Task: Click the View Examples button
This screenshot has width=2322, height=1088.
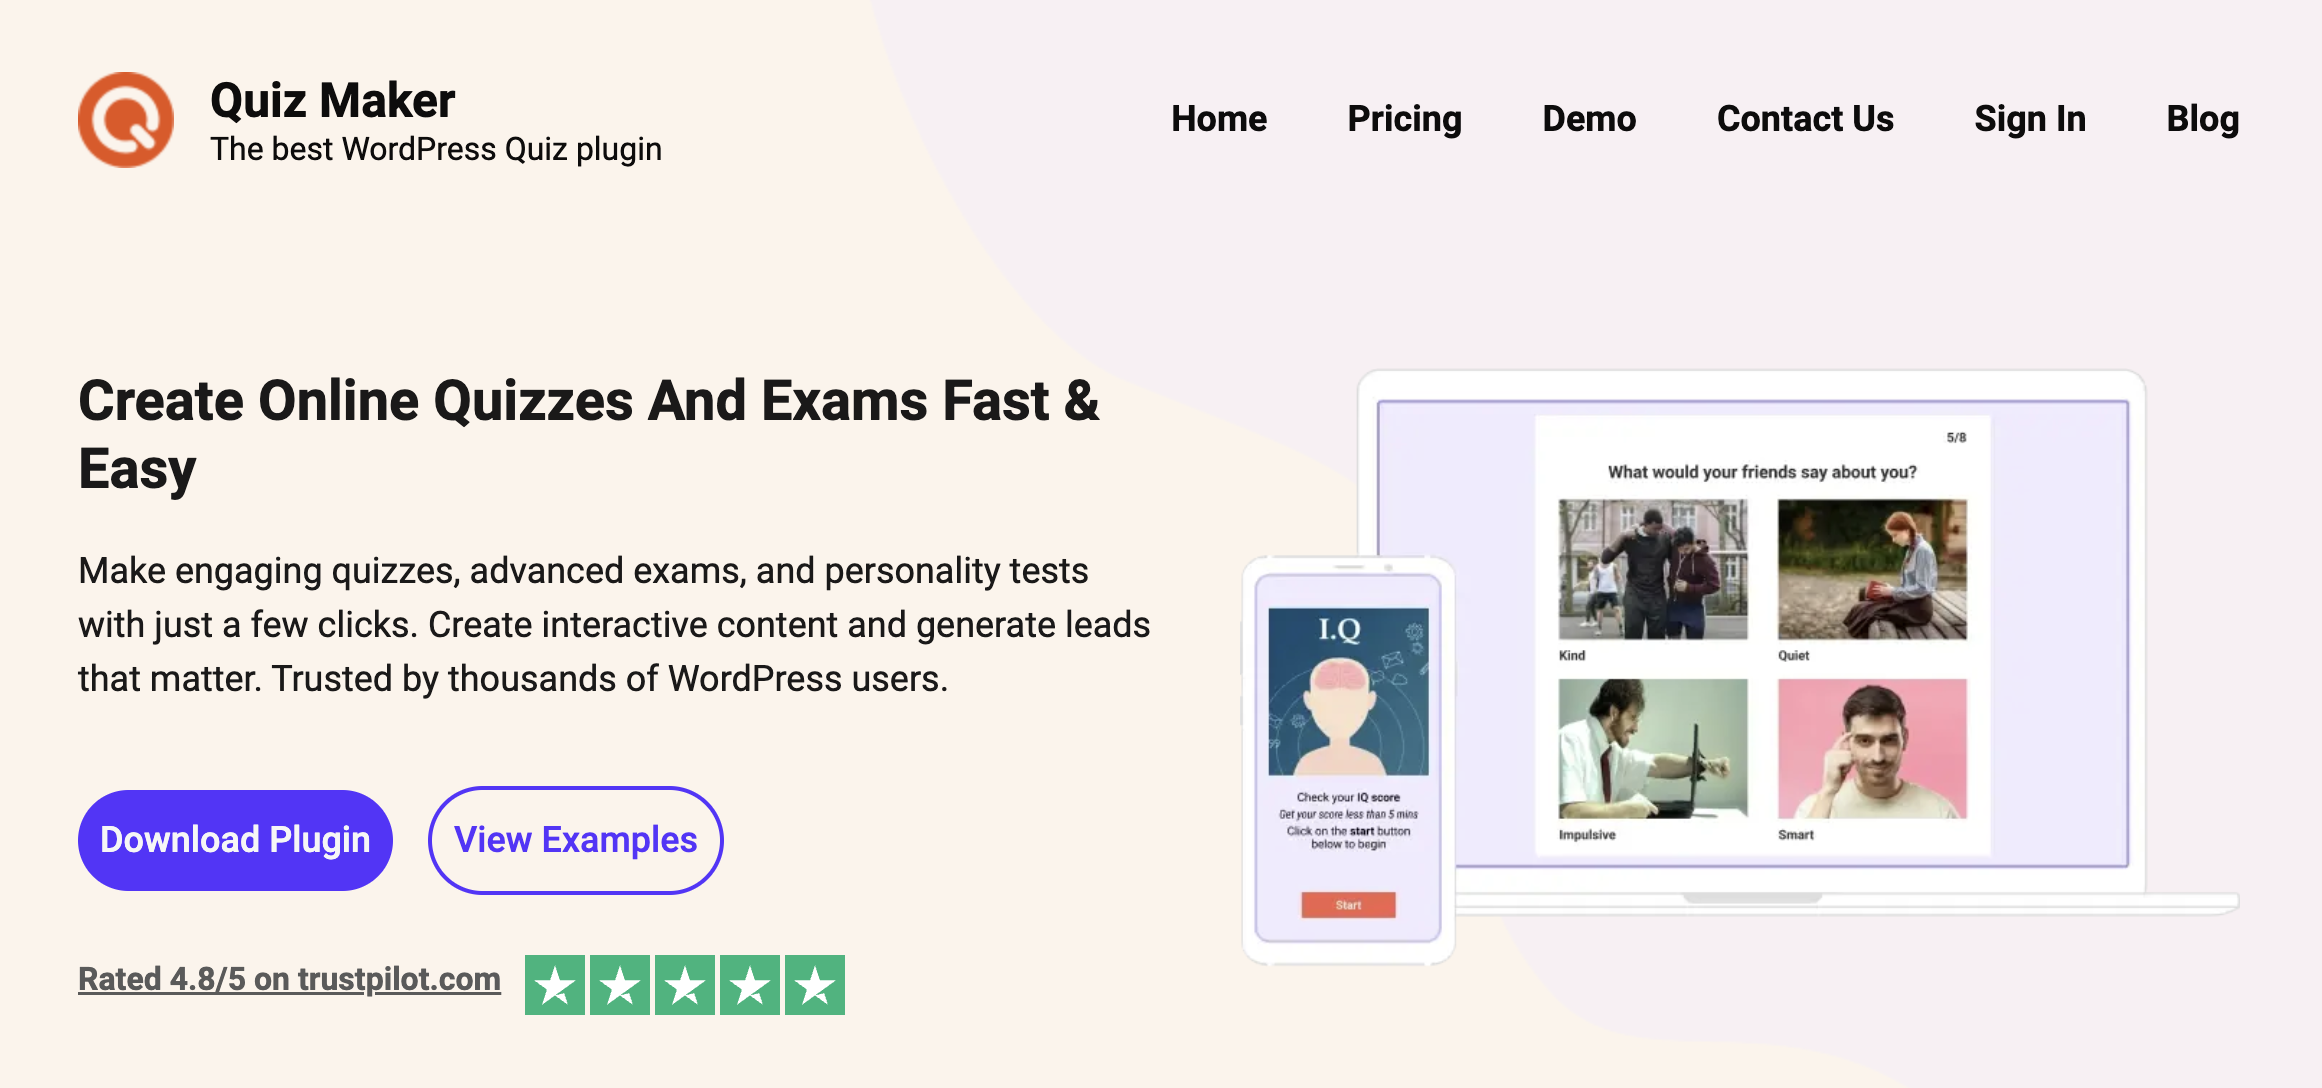Action: [x=576, y=839]
